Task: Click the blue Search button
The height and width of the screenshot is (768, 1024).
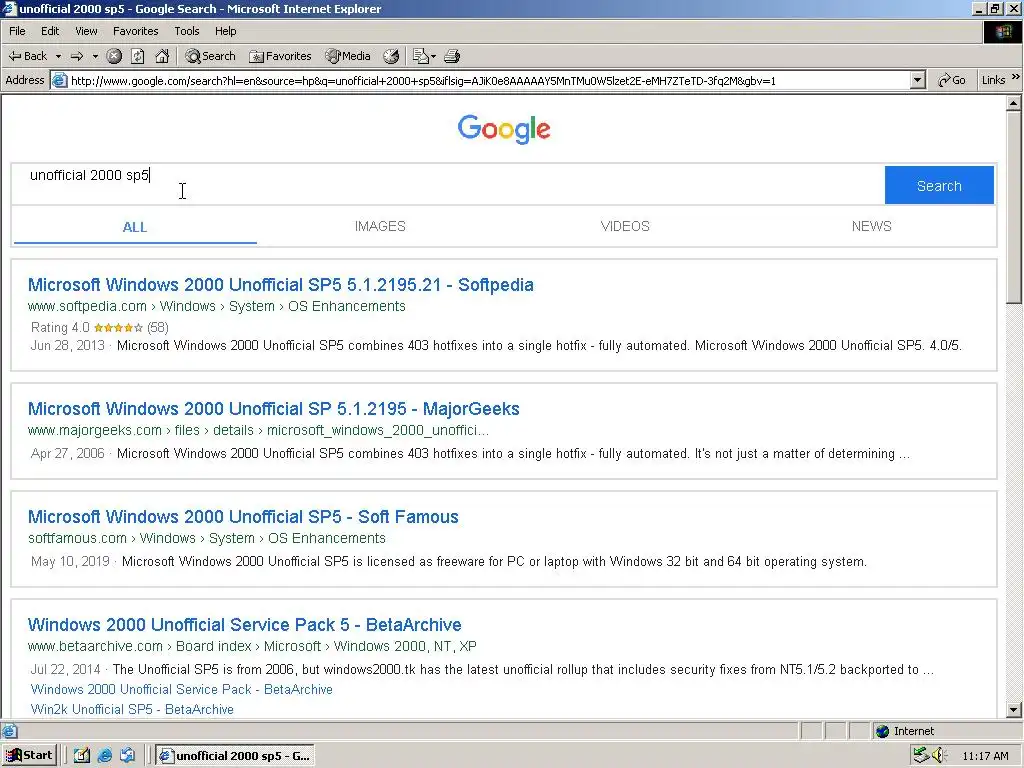Action: click(x=939, y=185)
